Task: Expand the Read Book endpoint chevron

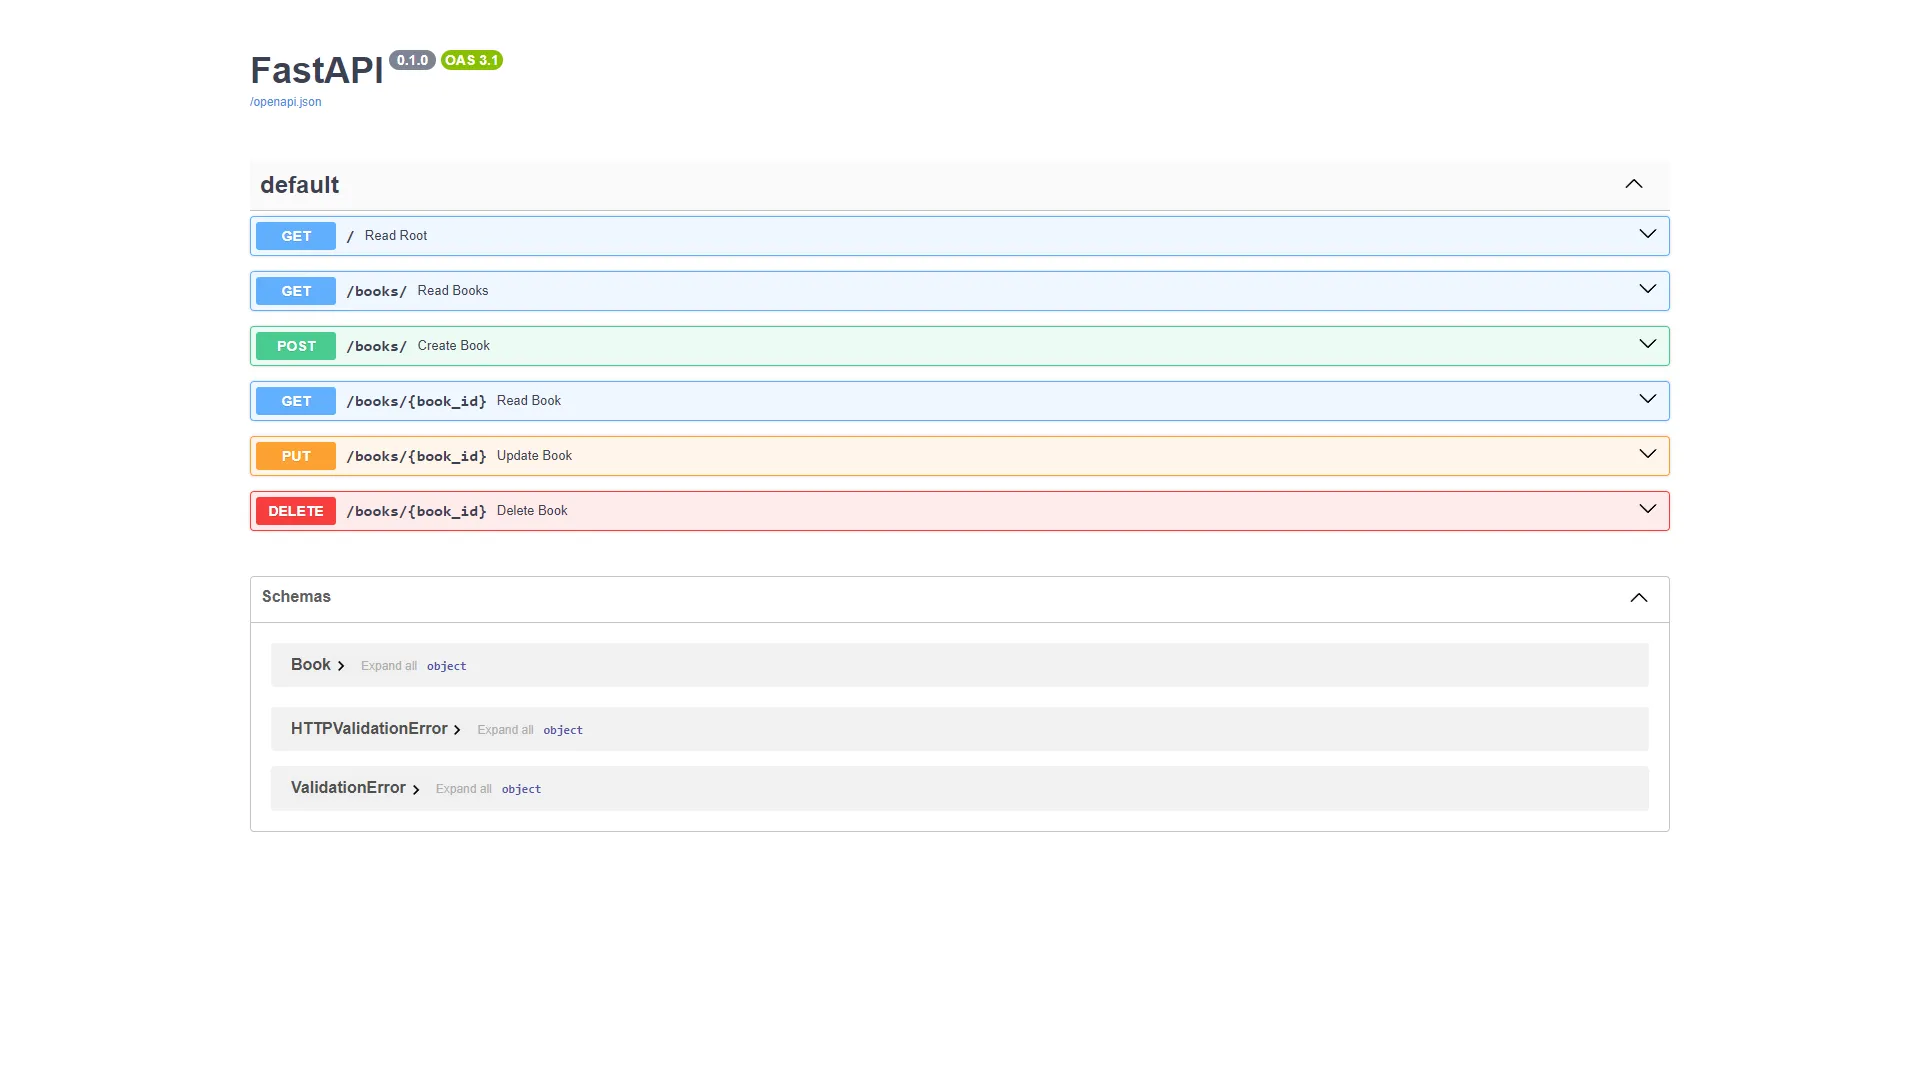Action: pyautogui.click(x=1647, y=399)
